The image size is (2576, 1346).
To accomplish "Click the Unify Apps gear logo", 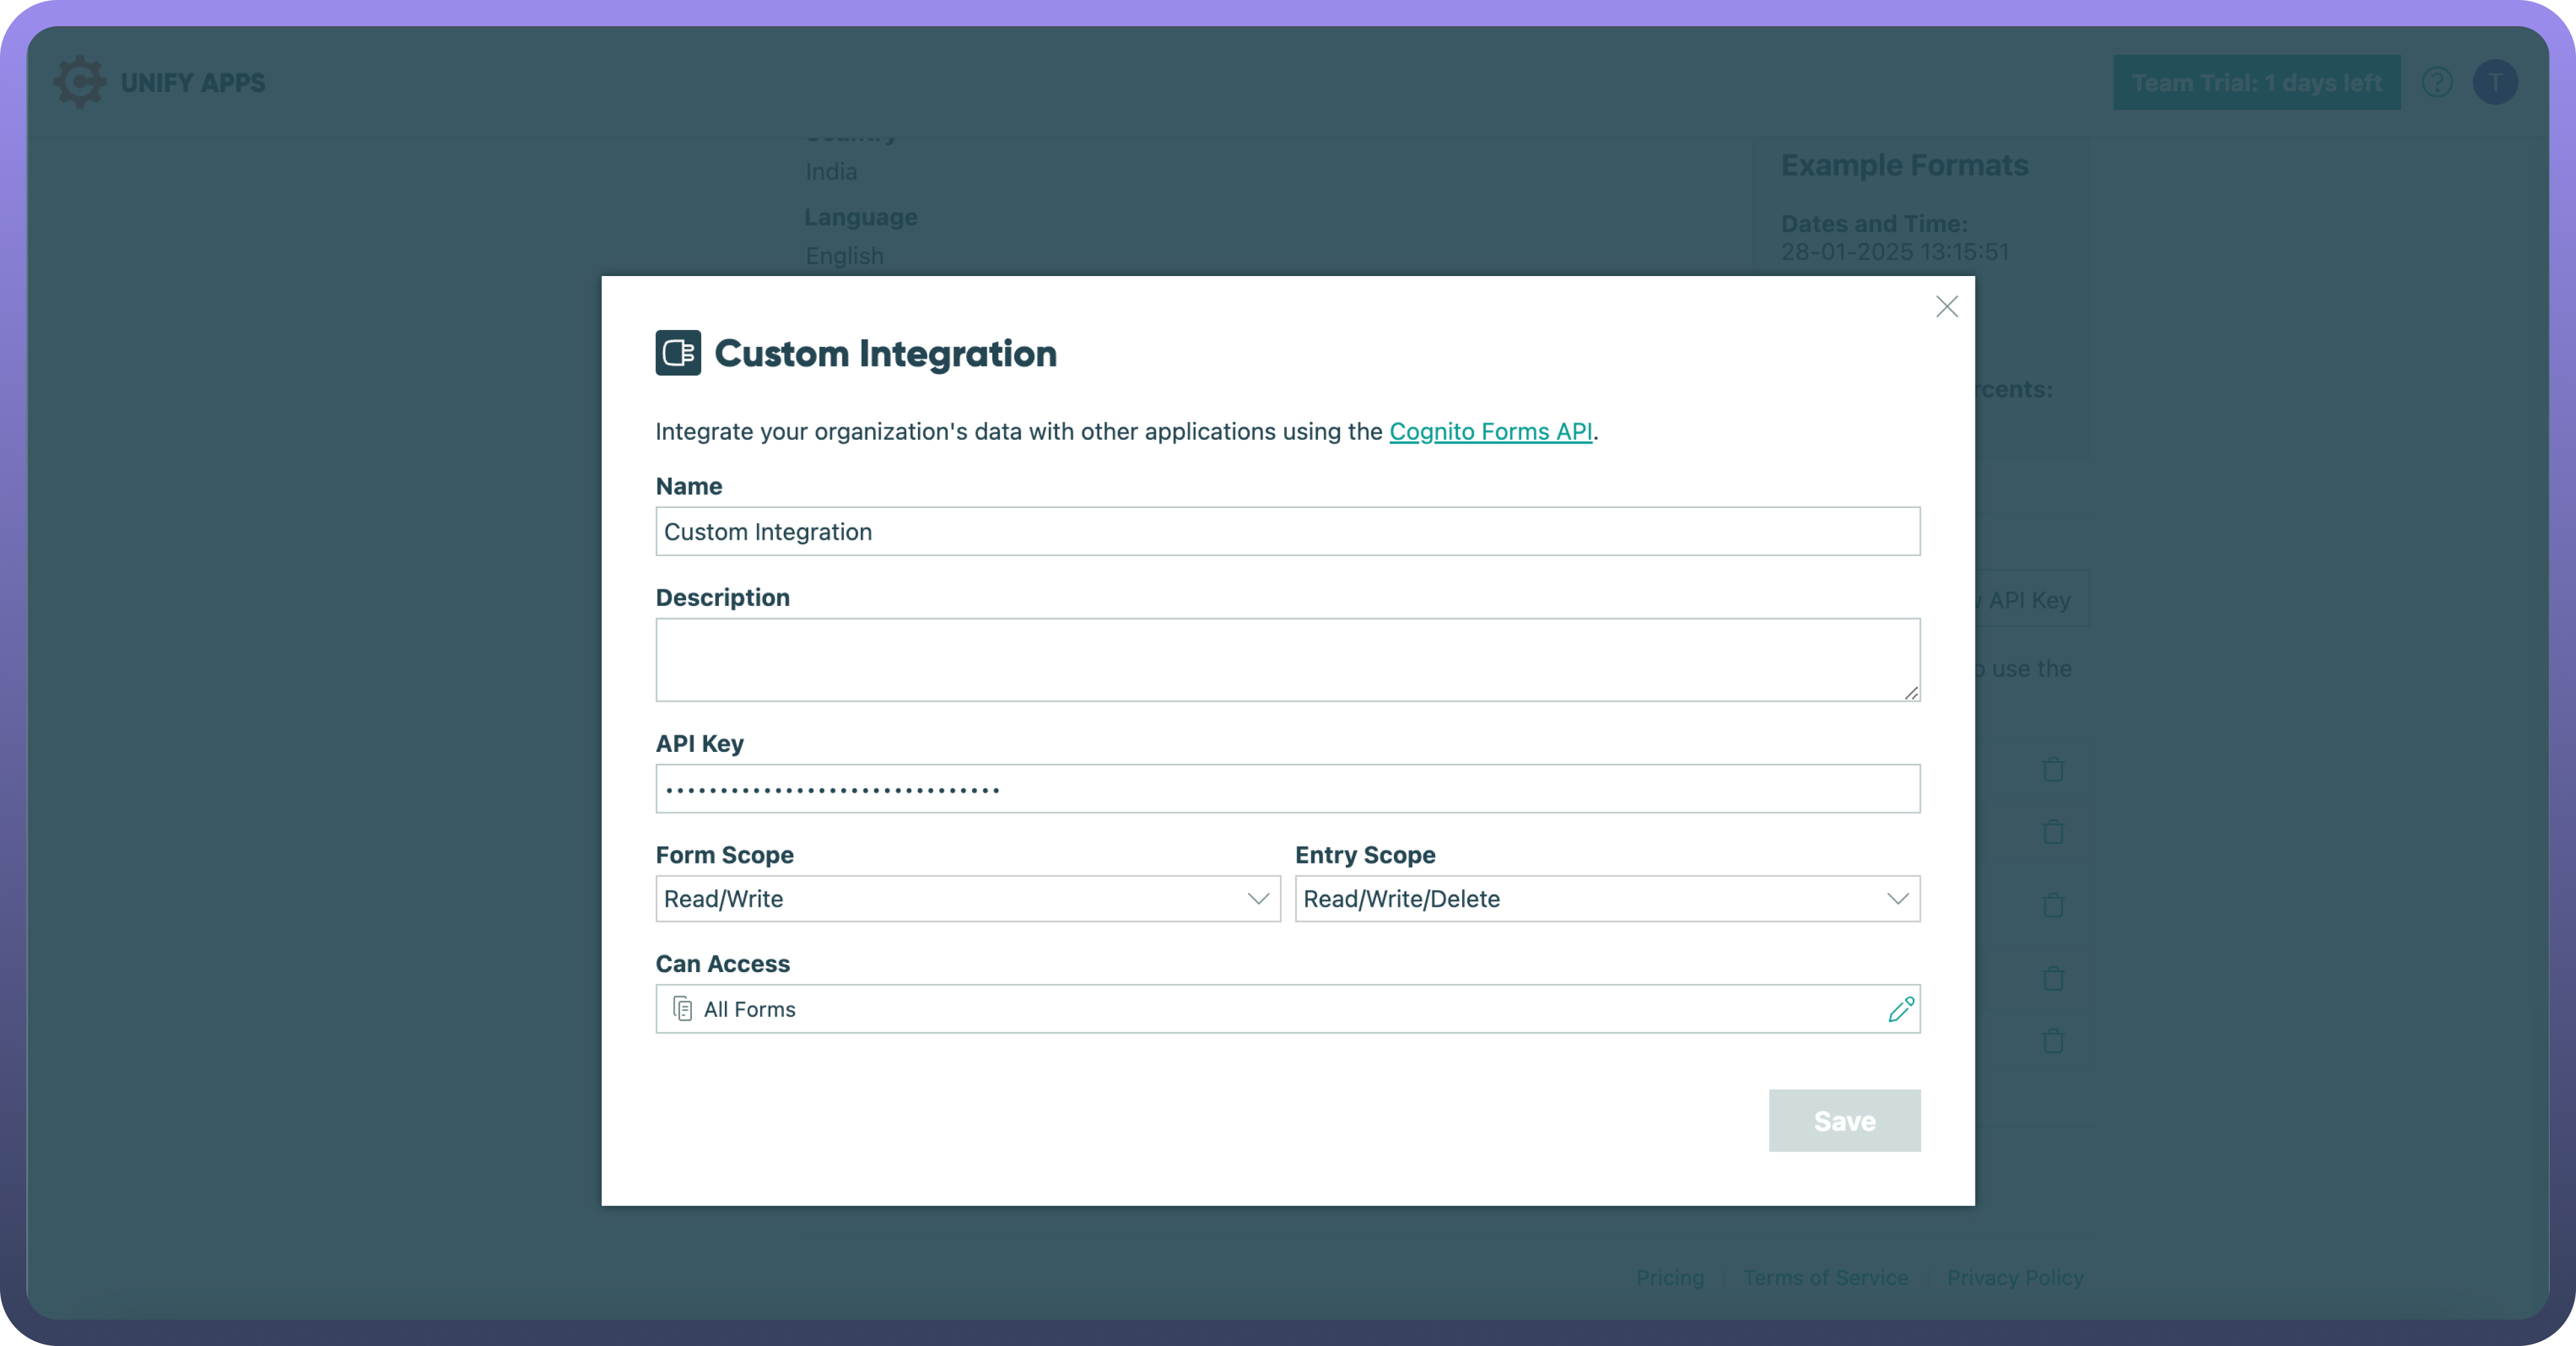I will click(x=79, y=82).
